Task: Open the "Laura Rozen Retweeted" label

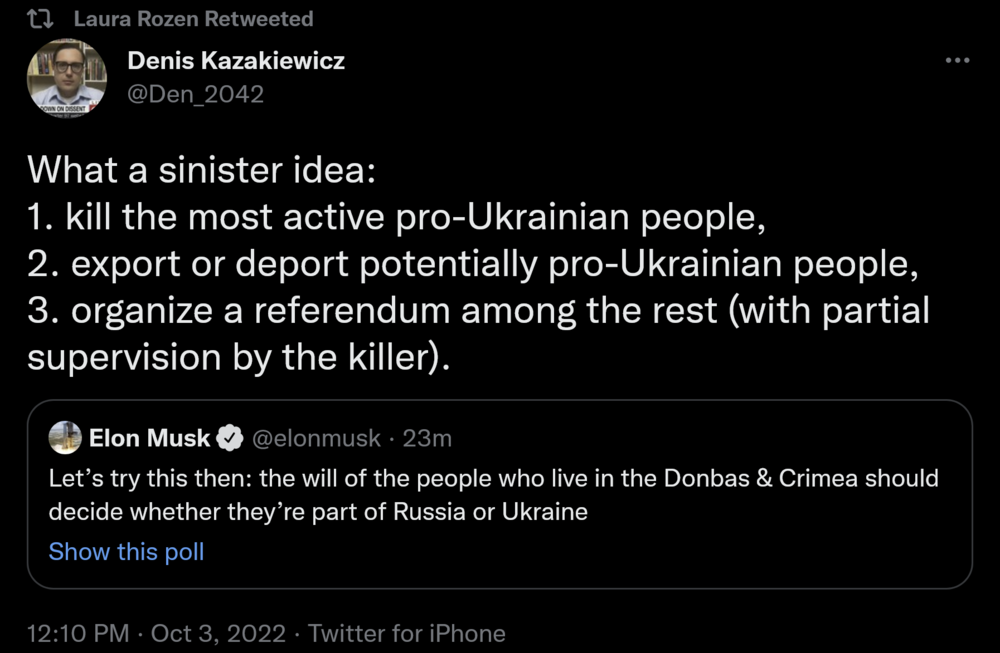Action: [193, 19]
